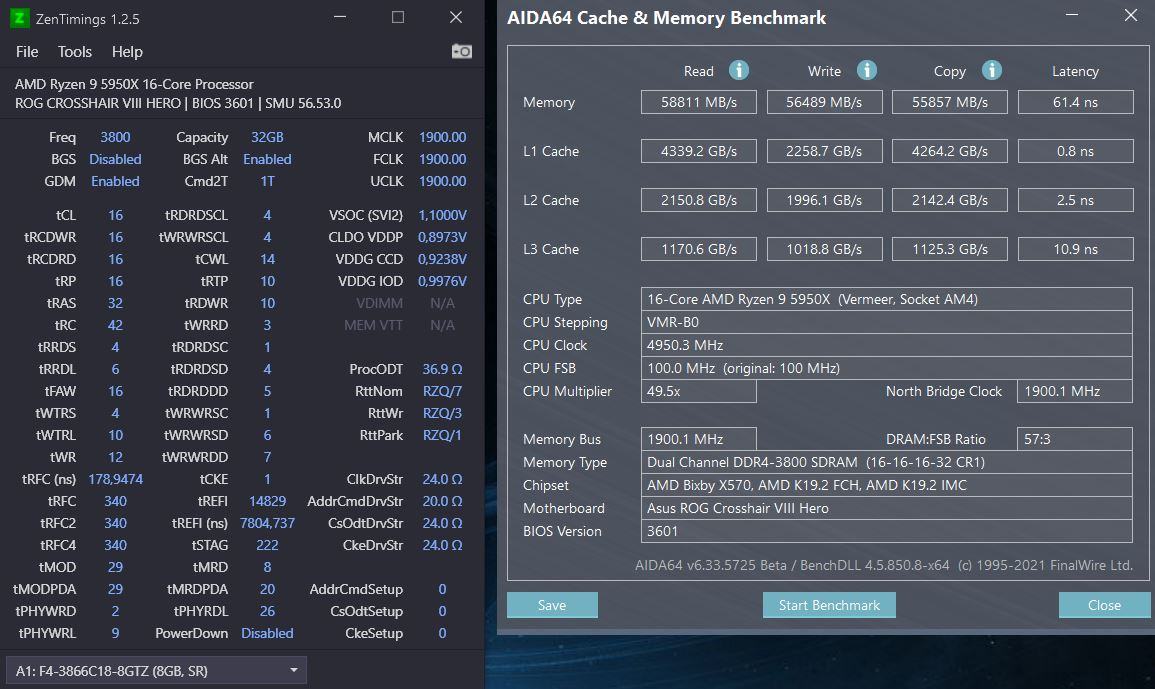The image size is (1155, 689).
Task: Click the CPU Type field text
Action: 886,299
